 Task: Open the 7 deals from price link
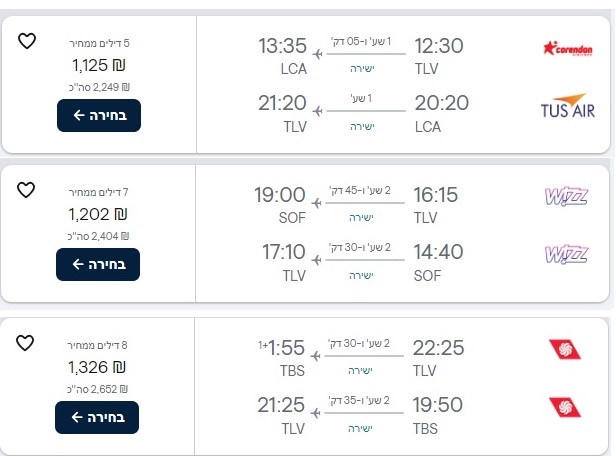[x=98, y=191]
